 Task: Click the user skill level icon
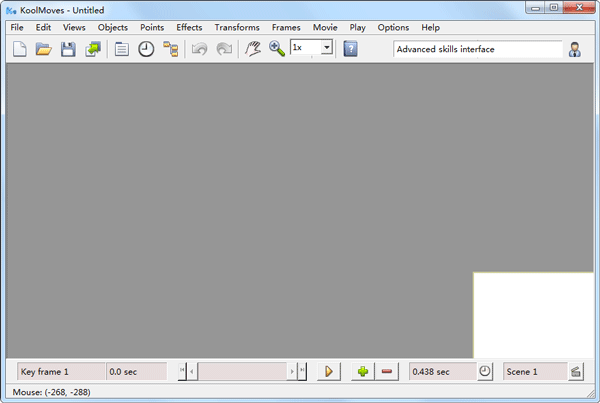[574, 49]
